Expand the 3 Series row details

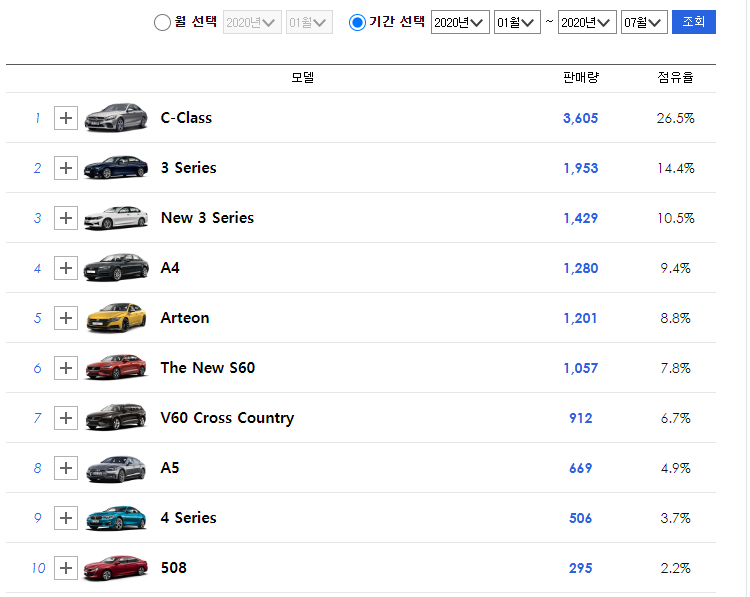[66, 168]
